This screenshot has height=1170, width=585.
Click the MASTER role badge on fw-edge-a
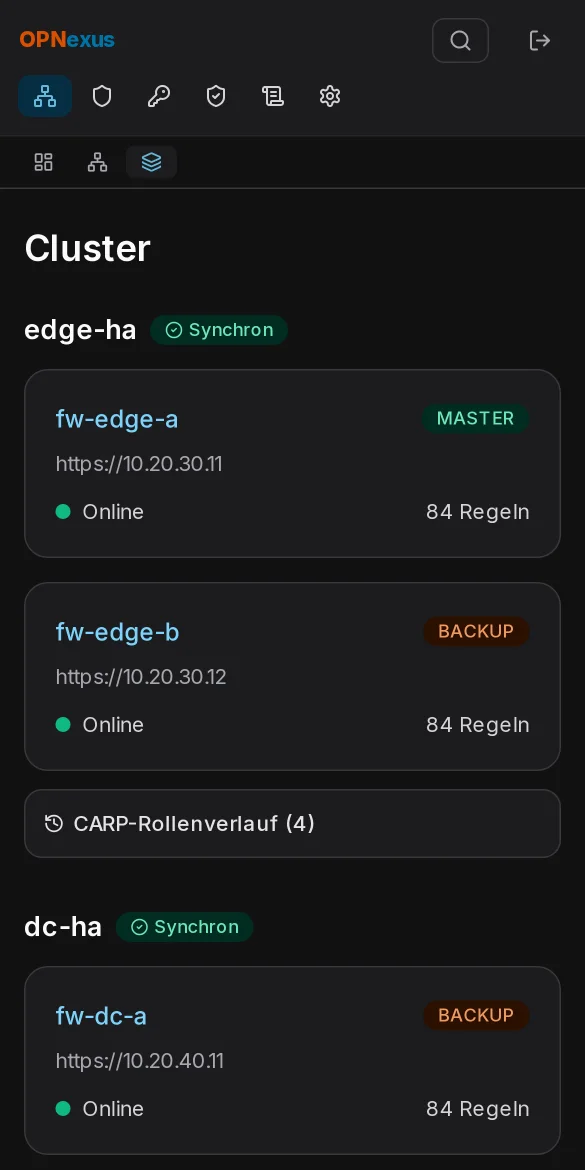click(476, 419)
